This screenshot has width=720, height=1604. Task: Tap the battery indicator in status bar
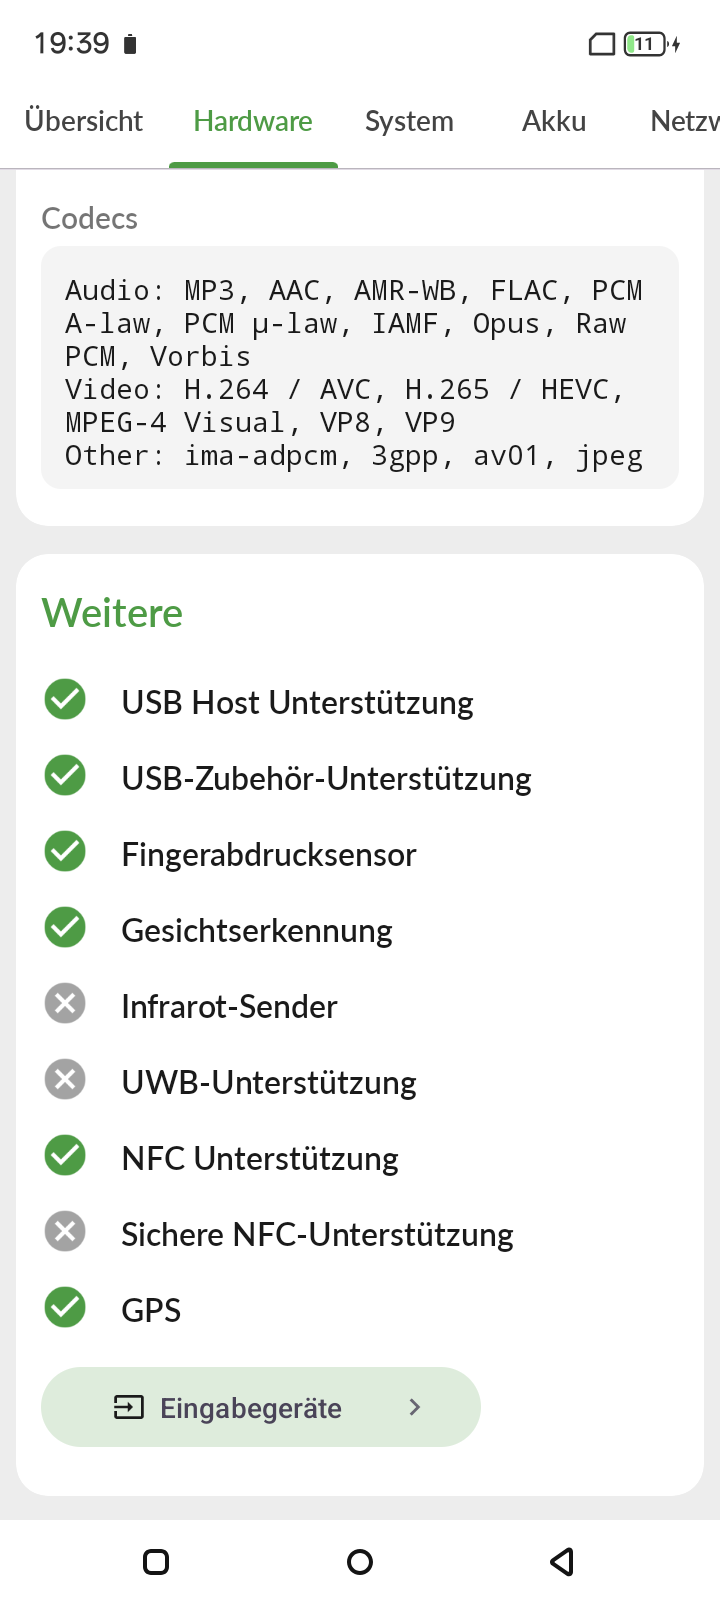click(x=646, y=44)
